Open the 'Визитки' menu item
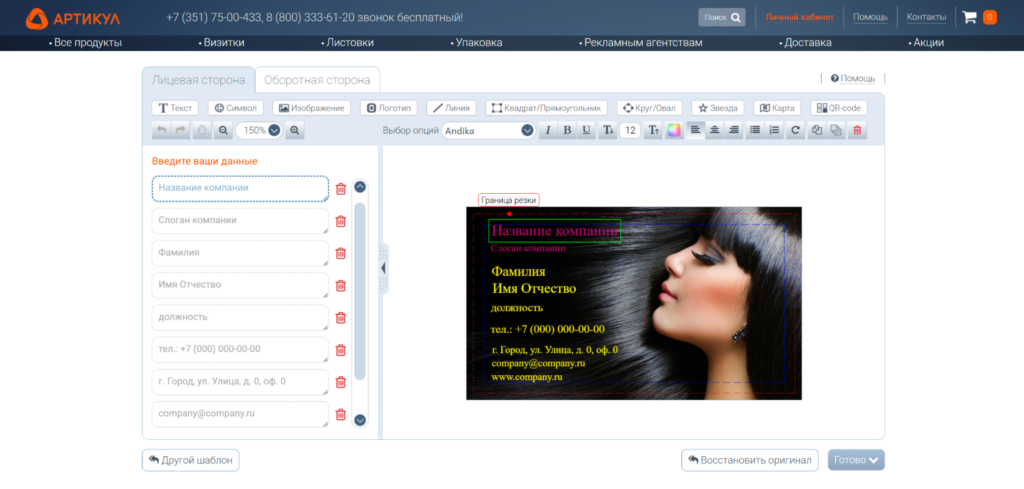The image size is (1024, 489). coord(222,43)
